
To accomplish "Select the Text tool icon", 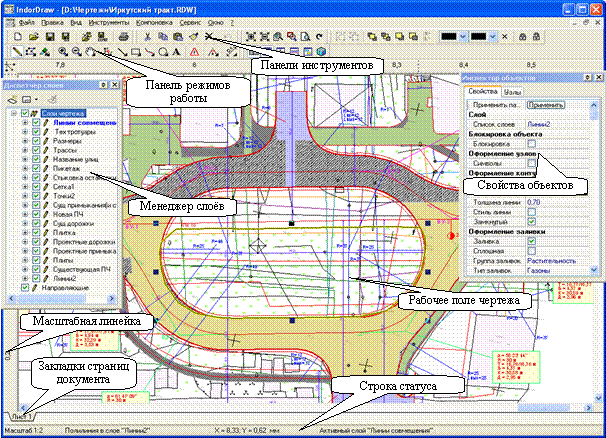I will pyautogui.click(x=178, y=50).
